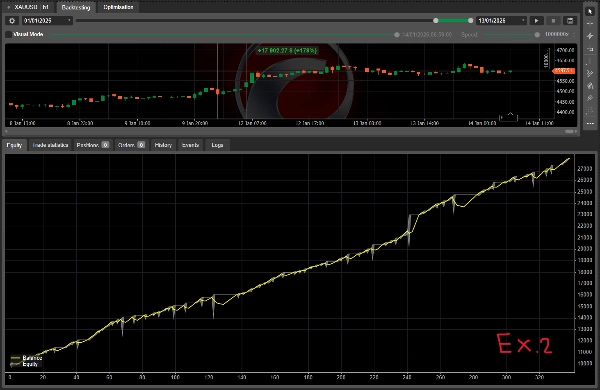Open the Logs tab
Screen dimensions: 600x390
tap(217, 145)
